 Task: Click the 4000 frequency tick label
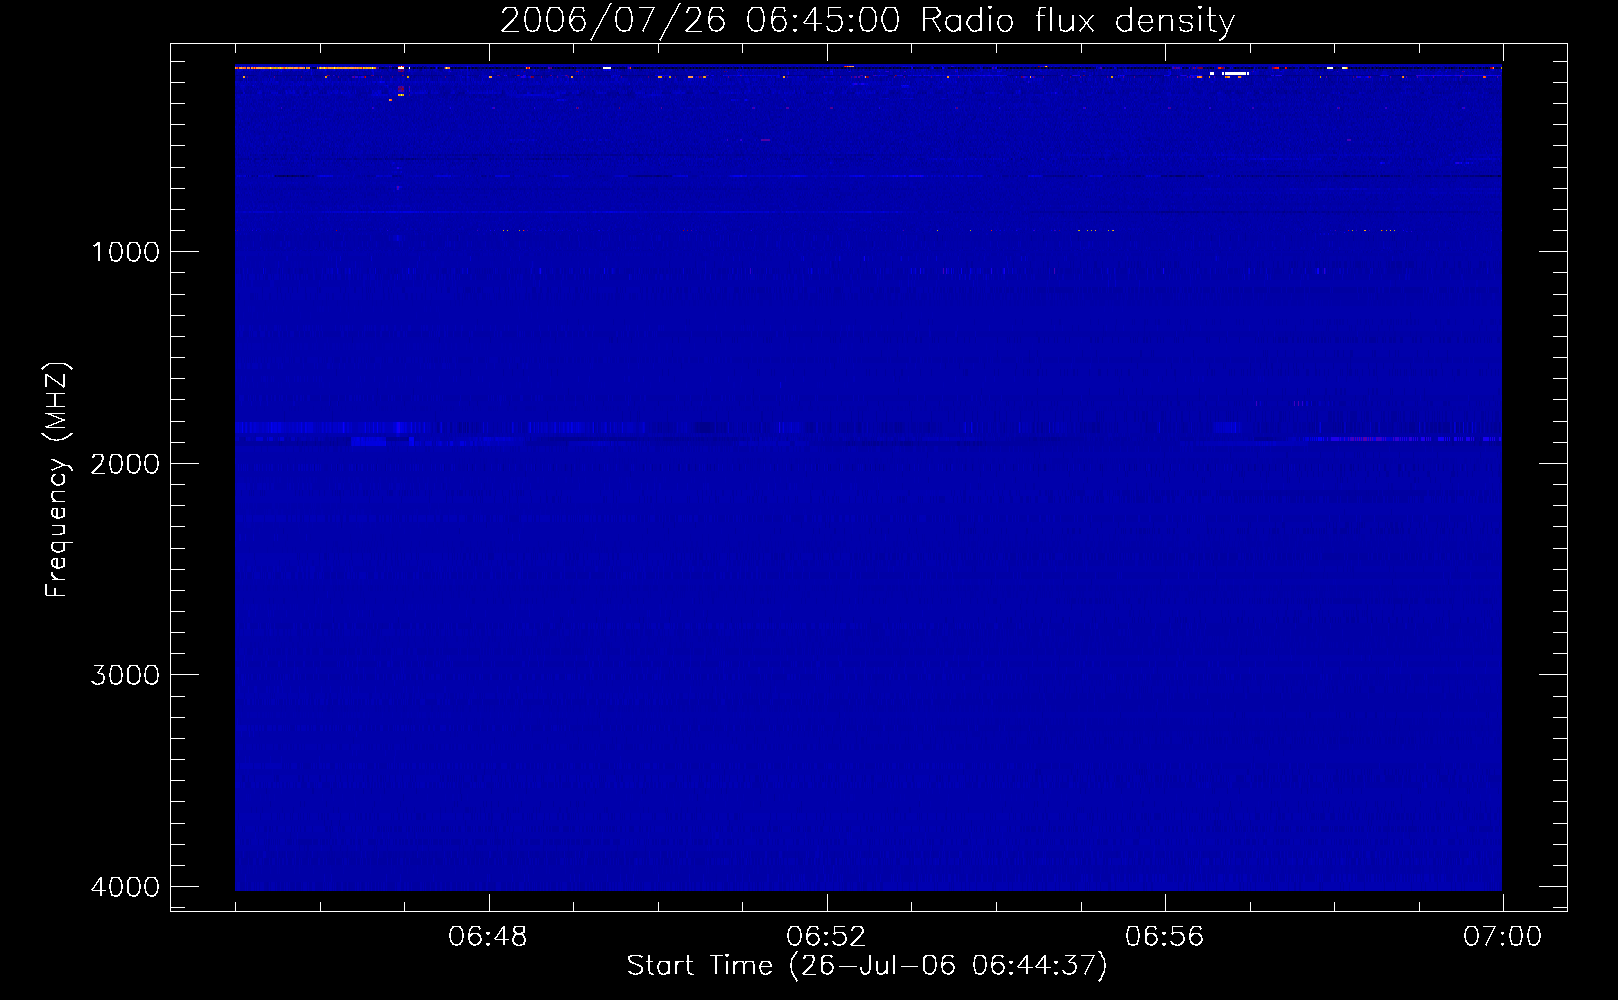(x=125, y=887)
